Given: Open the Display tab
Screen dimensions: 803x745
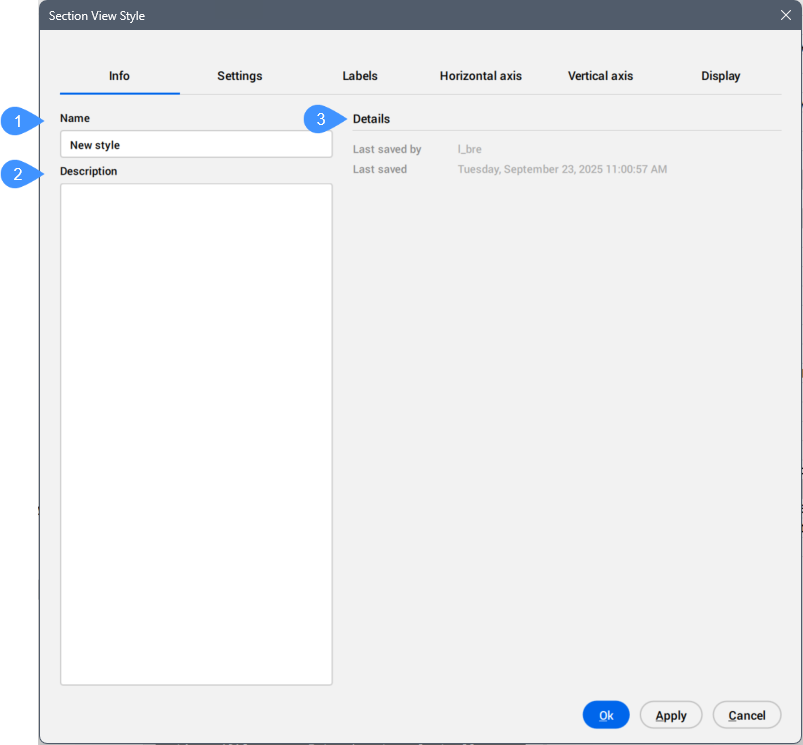Looking at the screenshot, I should (x=720, y=76).
